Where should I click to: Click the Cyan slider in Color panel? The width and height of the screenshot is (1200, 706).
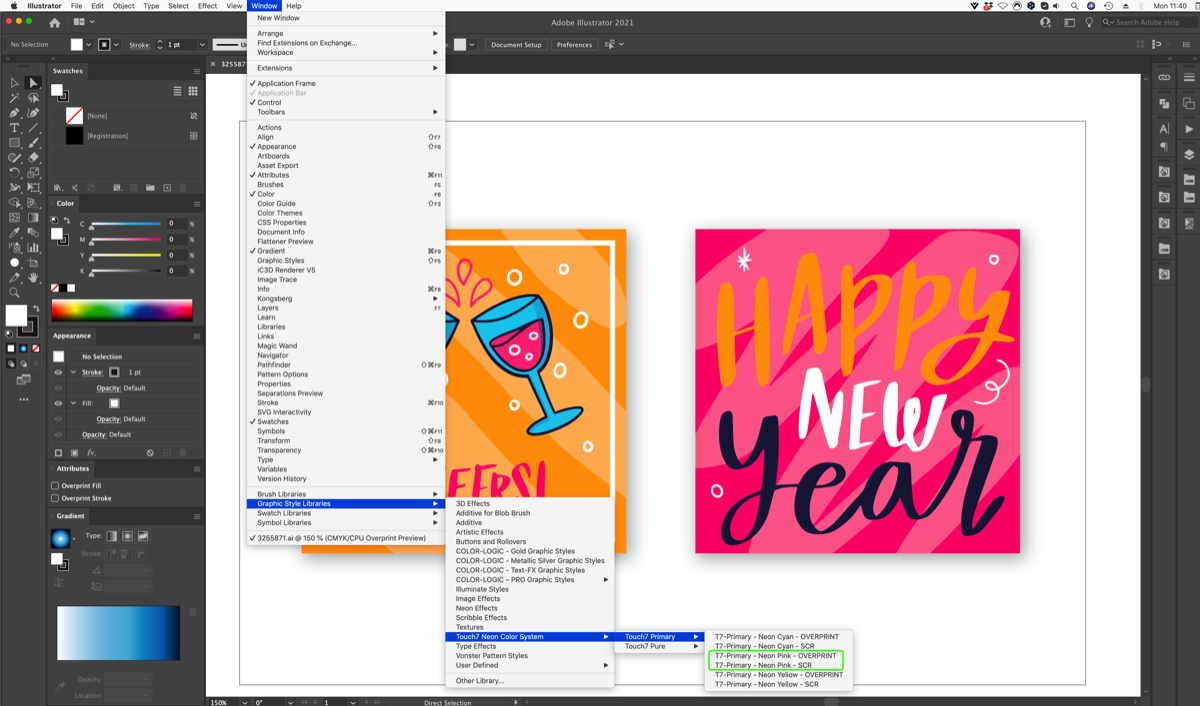[x=125, y=224]
